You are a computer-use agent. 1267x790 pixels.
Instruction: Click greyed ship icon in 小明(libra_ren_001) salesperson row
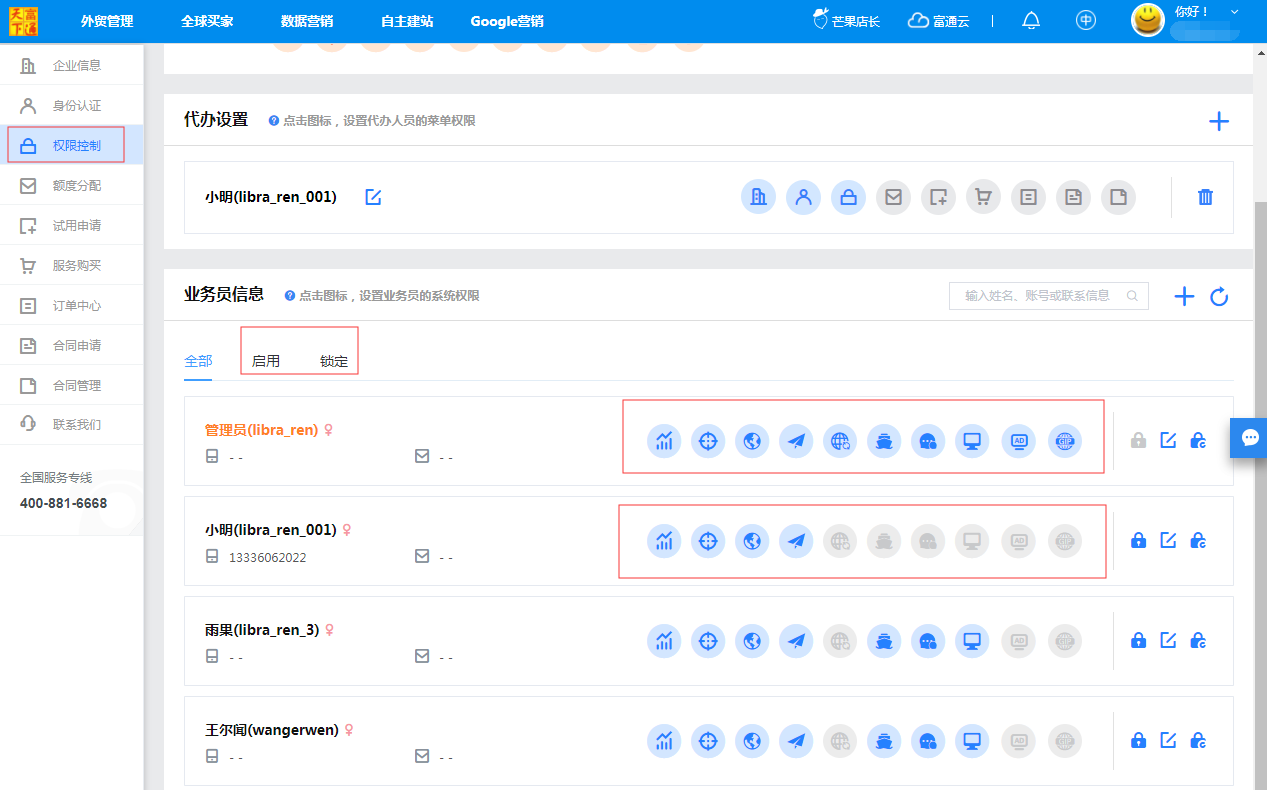point(884,541)
